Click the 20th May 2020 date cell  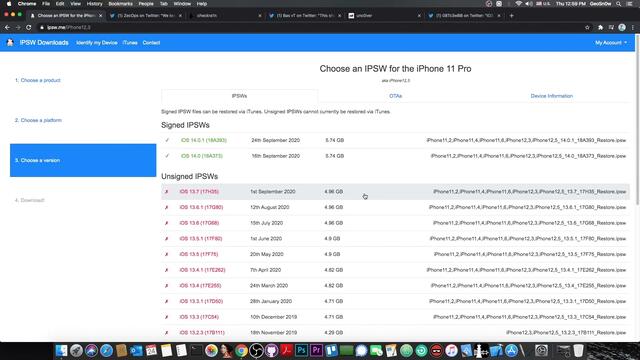pyautogui.click(x=267, y=254)
